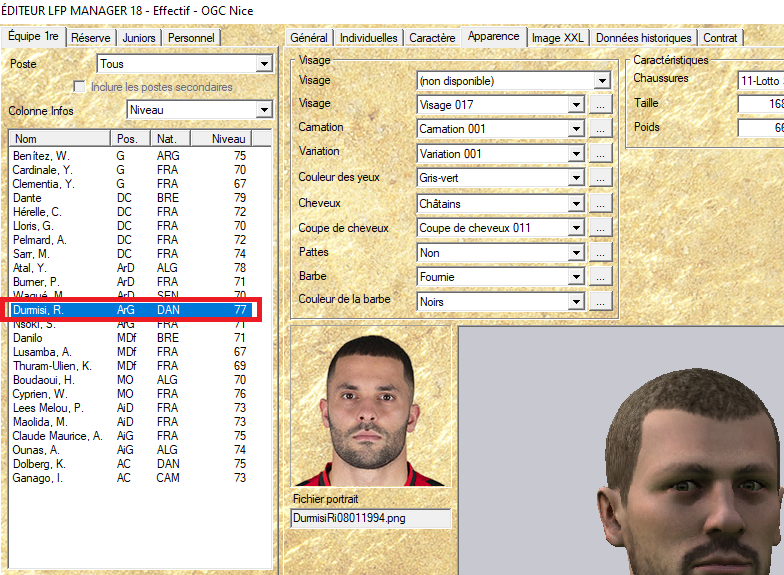This screenshot has height=575, width=784.
Task: Sort player list by Niveau column header
Action: pos(221,138)
